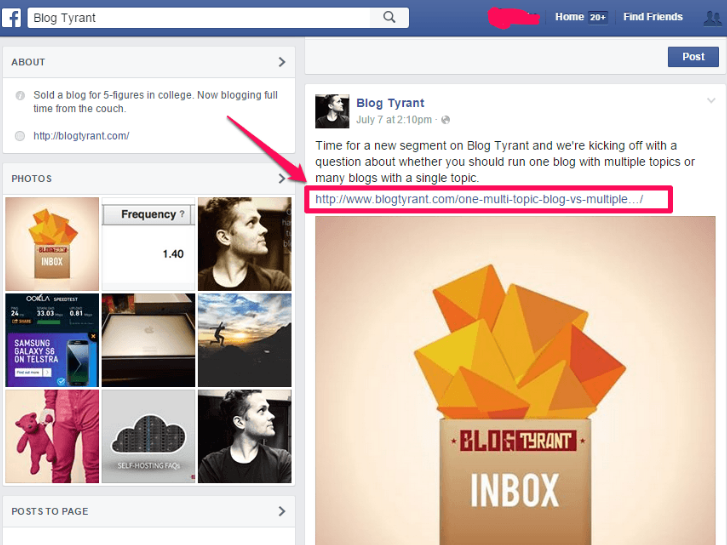This screenshot has width=727, height=545.
Task: Open the Samsung Galaxy S6 speedtest thumbnail
Action: (x=52, y=340)
